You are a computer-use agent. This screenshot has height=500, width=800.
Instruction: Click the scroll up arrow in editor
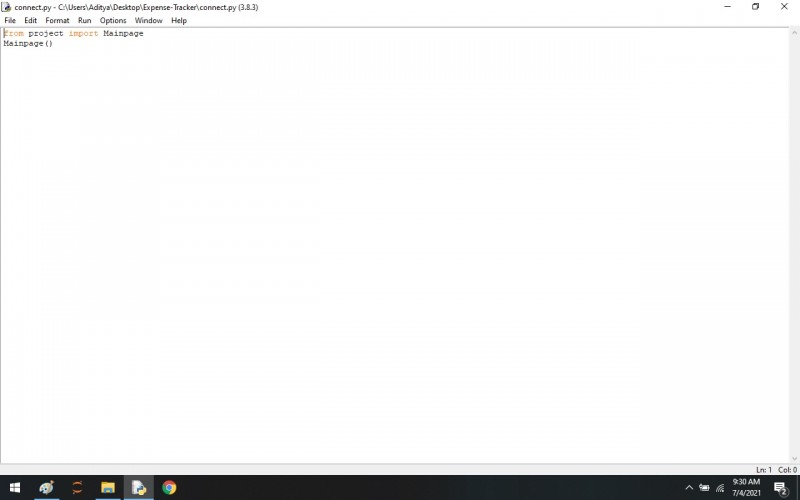click(x=794, y=33)
